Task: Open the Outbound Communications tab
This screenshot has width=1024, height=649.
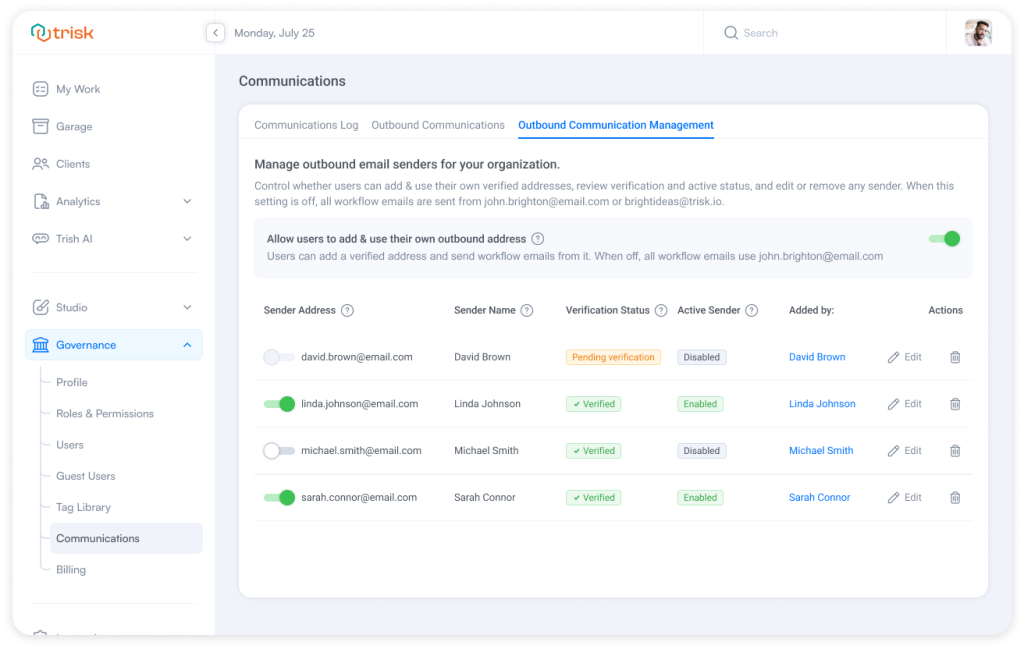Action: [x=437, y=125]
